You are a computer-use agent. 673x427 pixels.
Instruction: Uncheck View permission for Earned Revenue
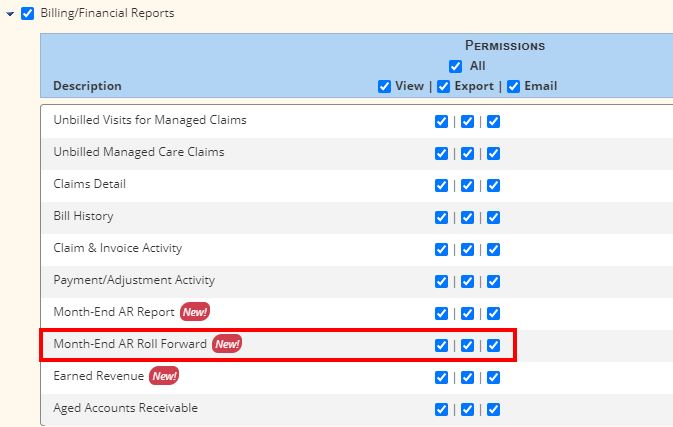pos(441,377)
